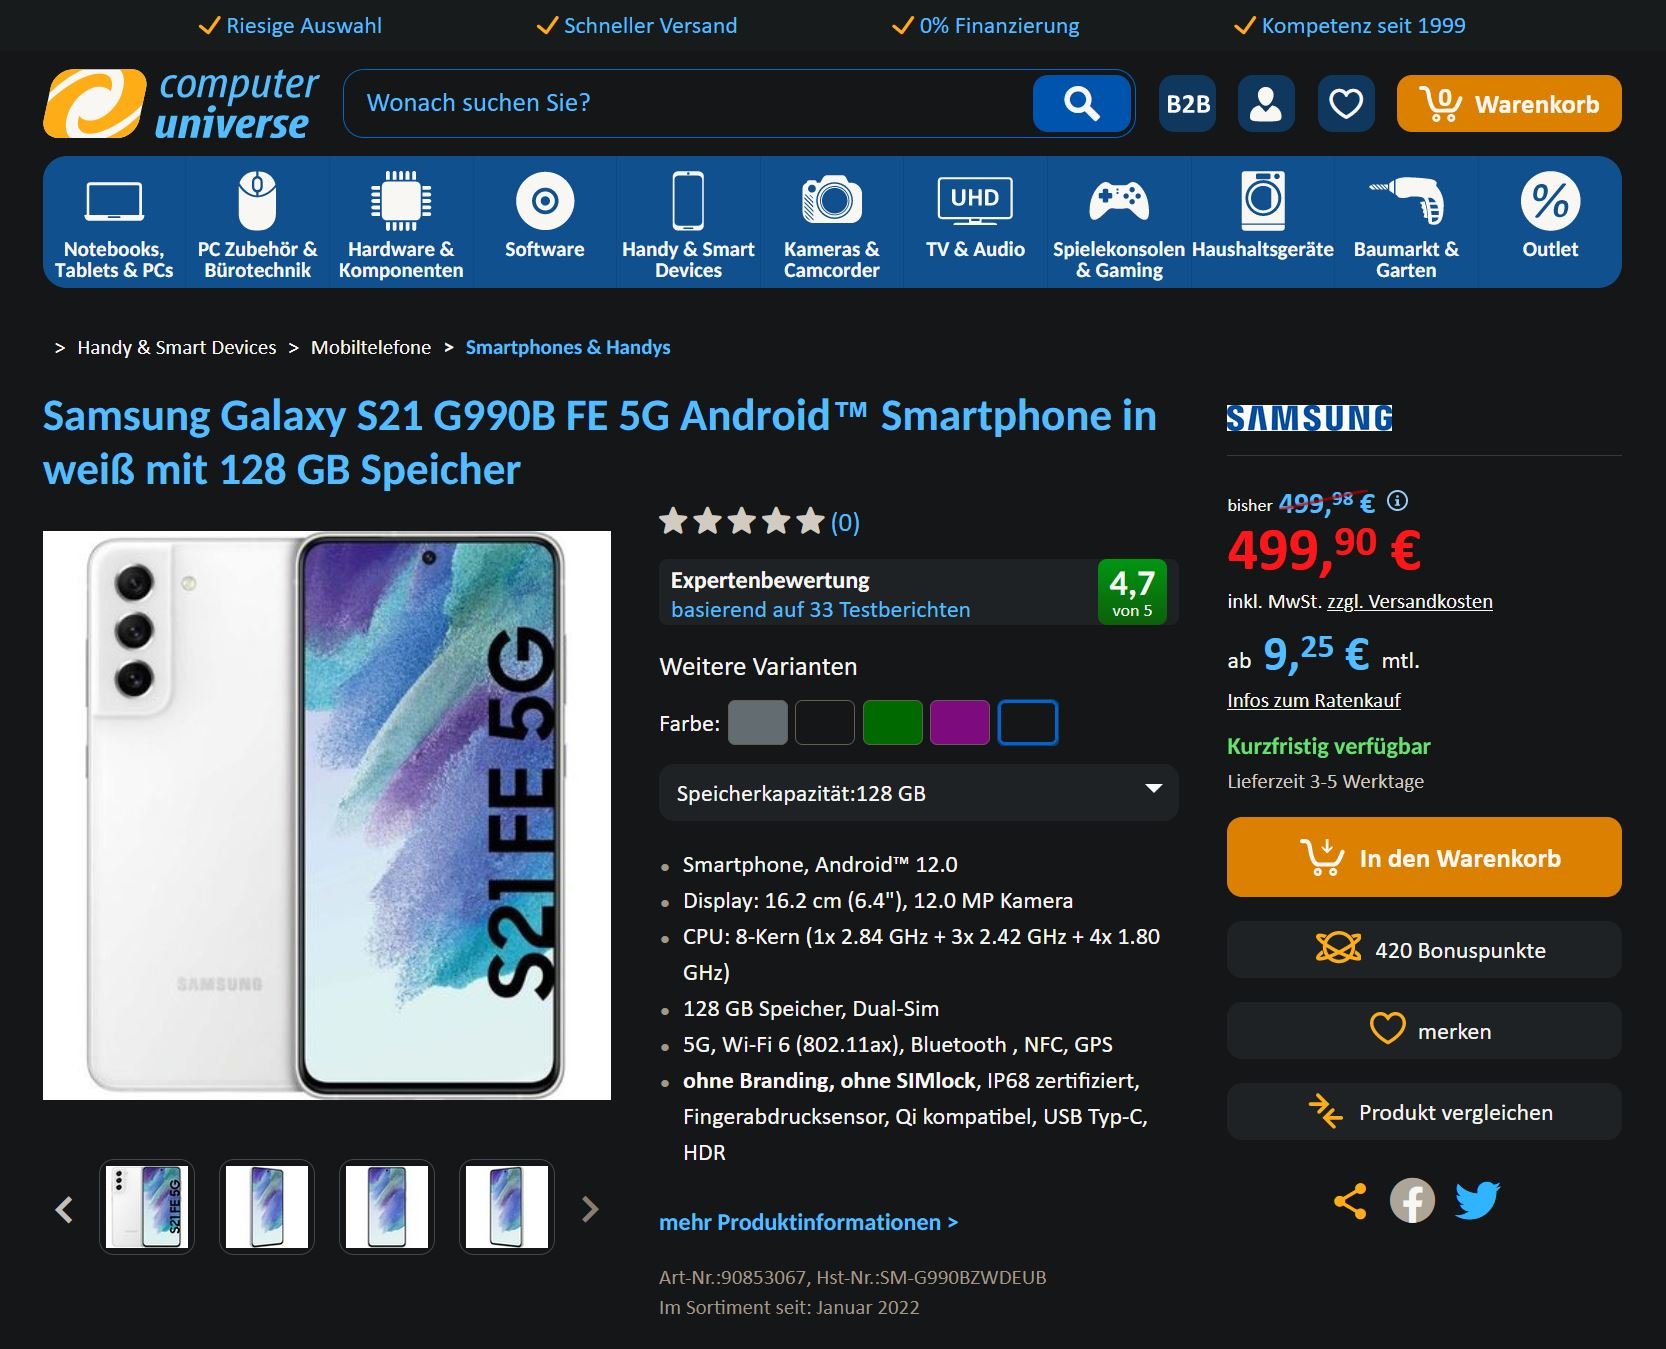Select the gray color variant
Image resolution: width=1666 pixels, height=1349 pixels.
tap(758, 723)
